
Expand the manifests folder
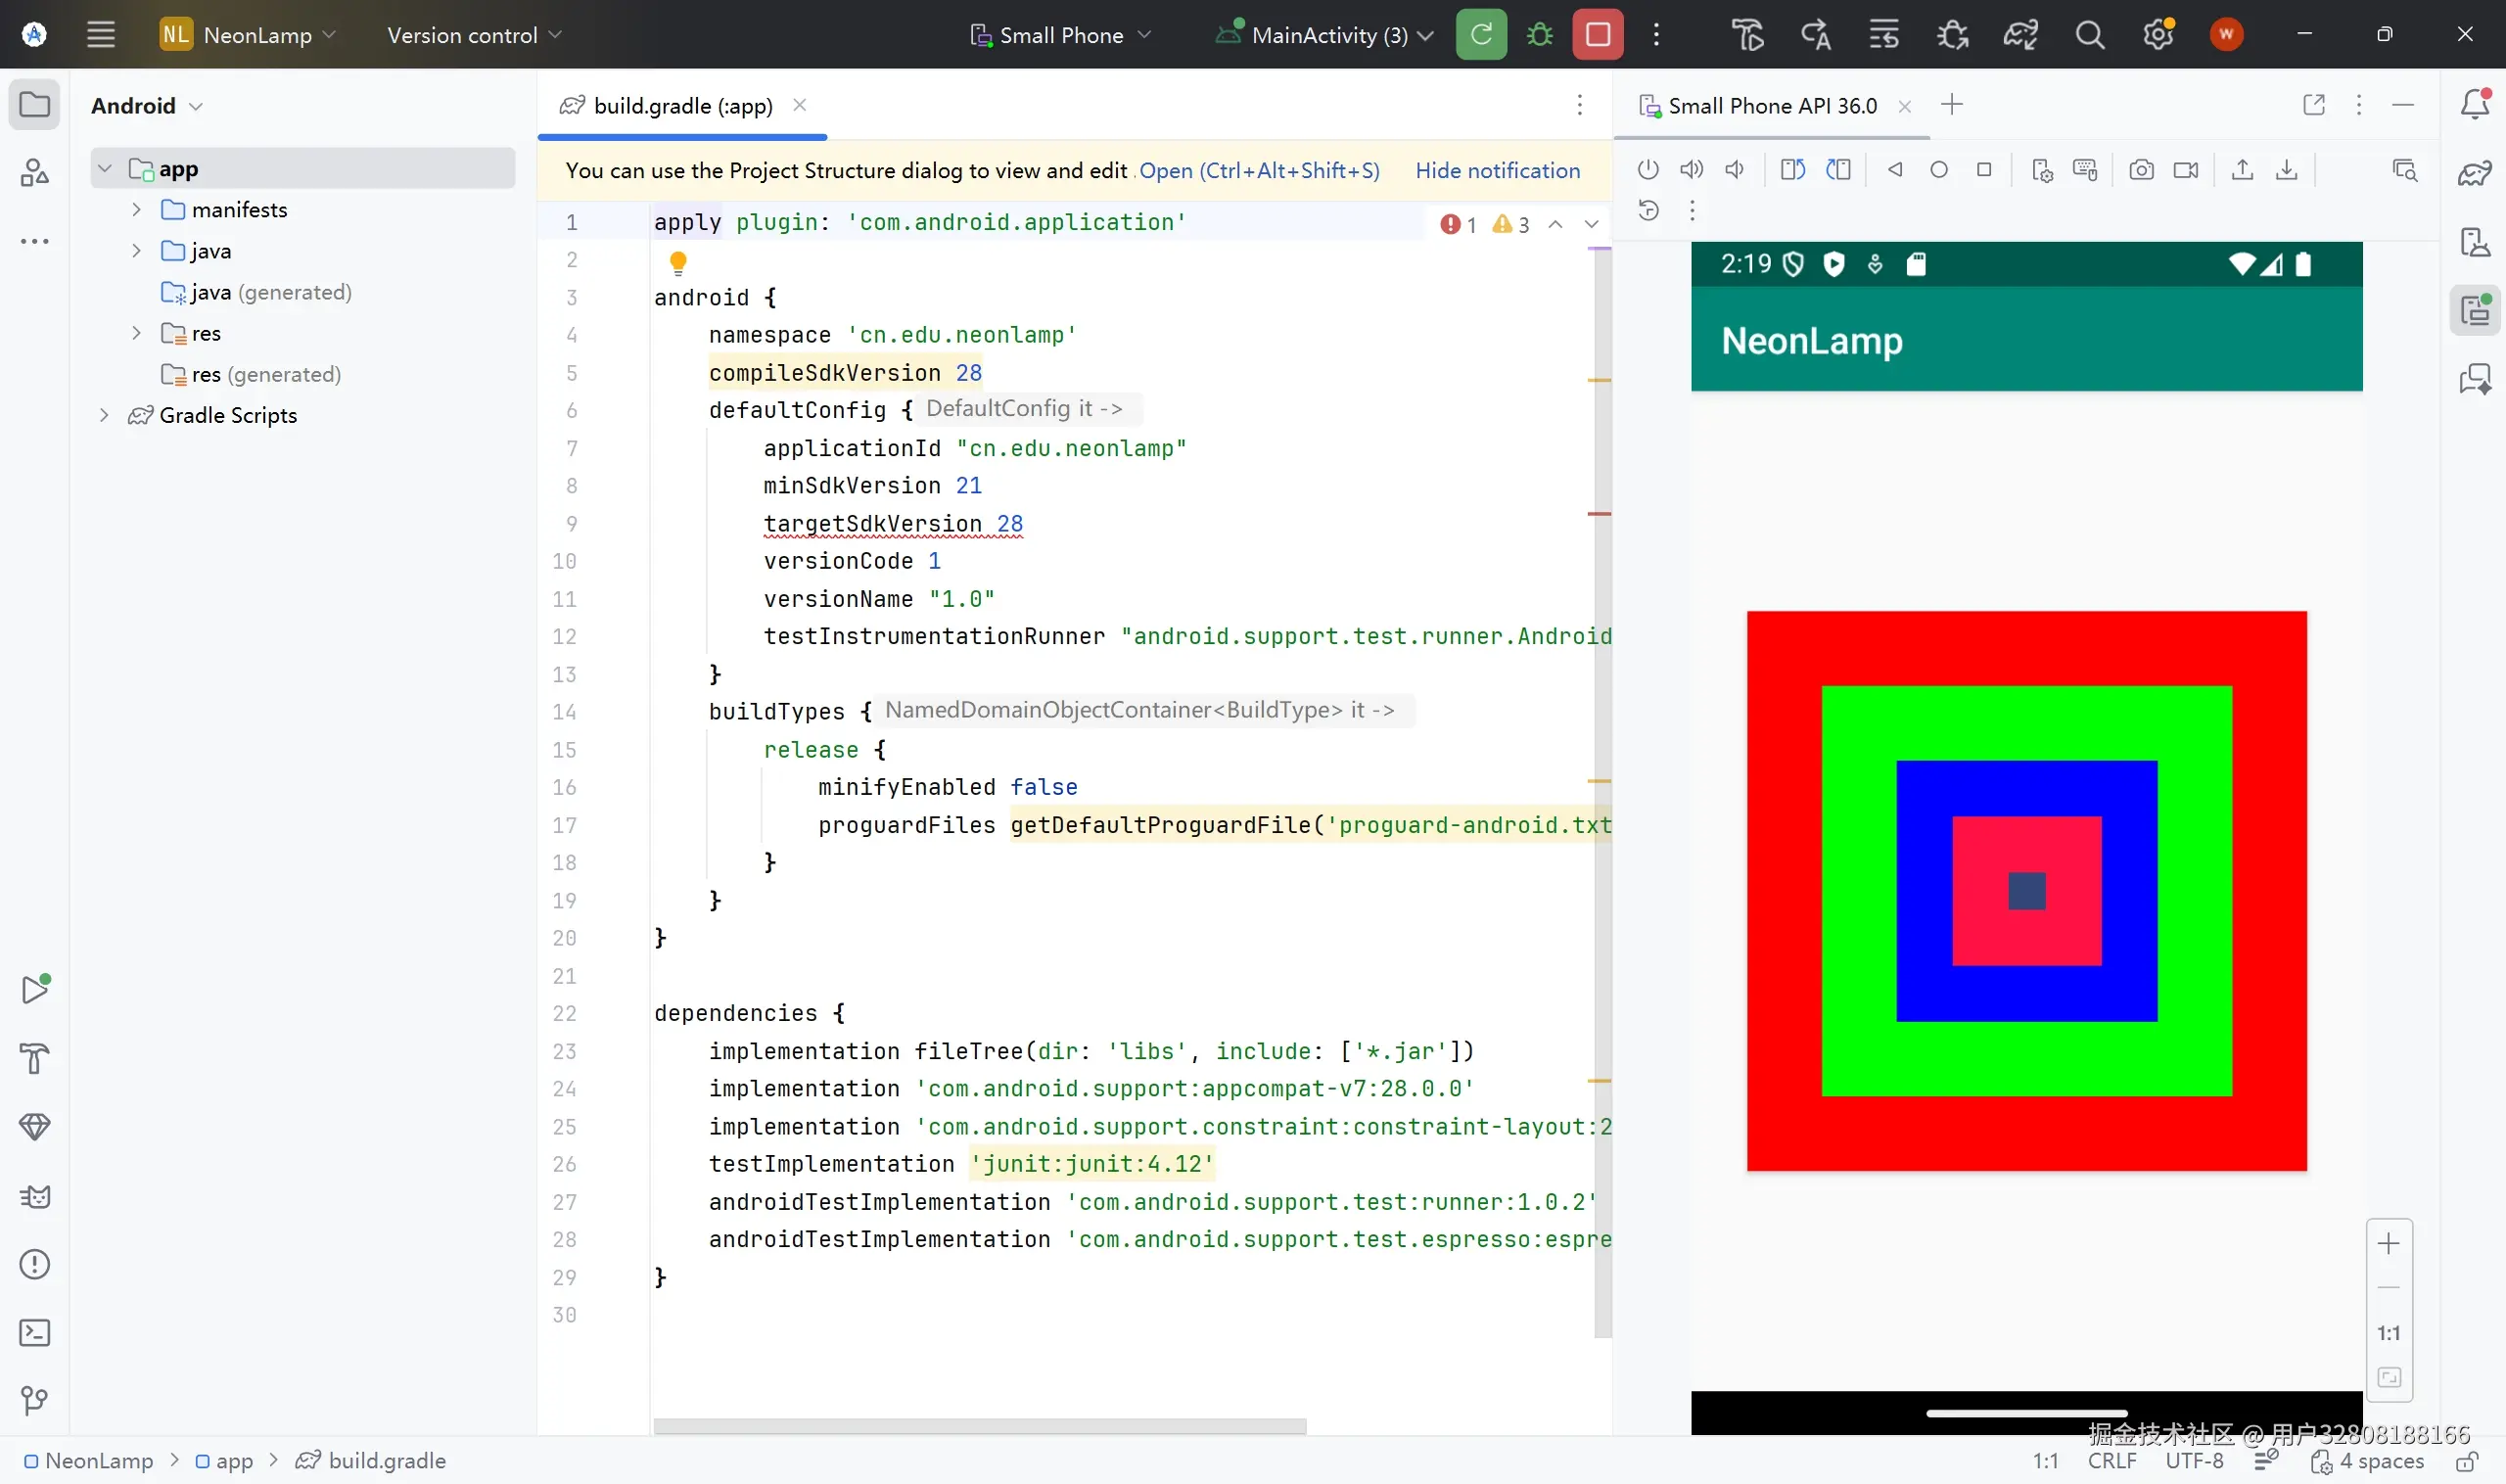(137, 210)
